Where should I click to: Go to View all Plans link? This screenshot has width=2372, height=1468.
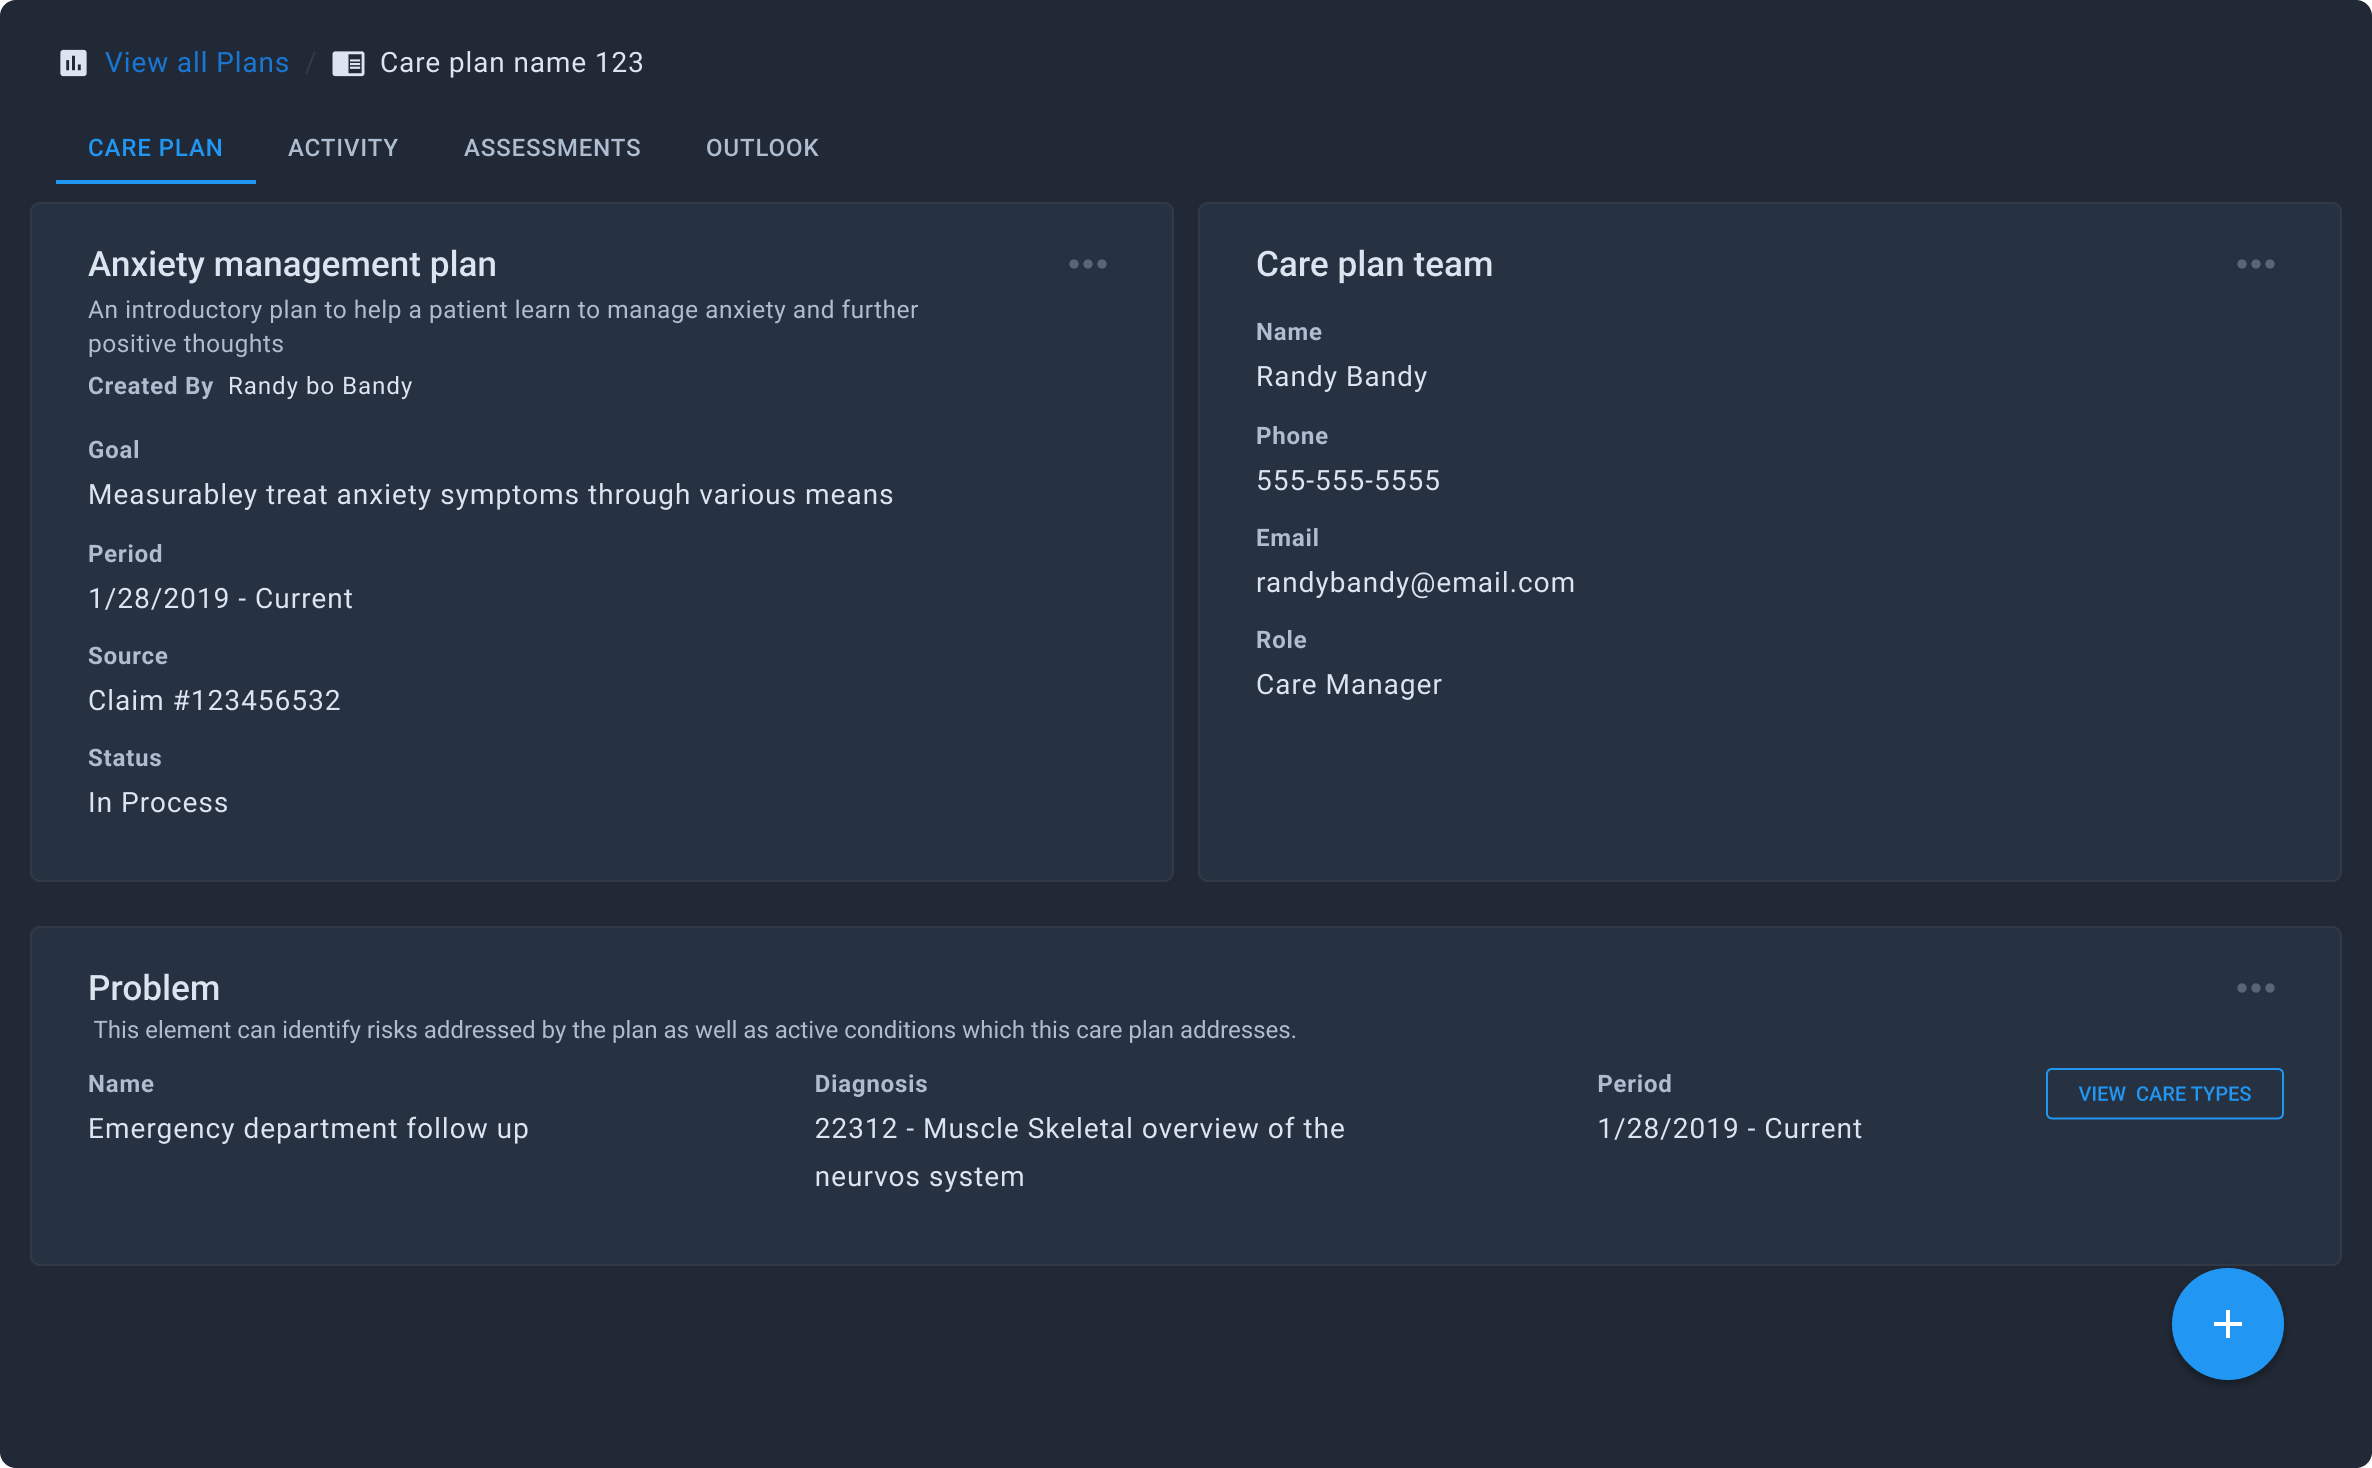[196, 63]
